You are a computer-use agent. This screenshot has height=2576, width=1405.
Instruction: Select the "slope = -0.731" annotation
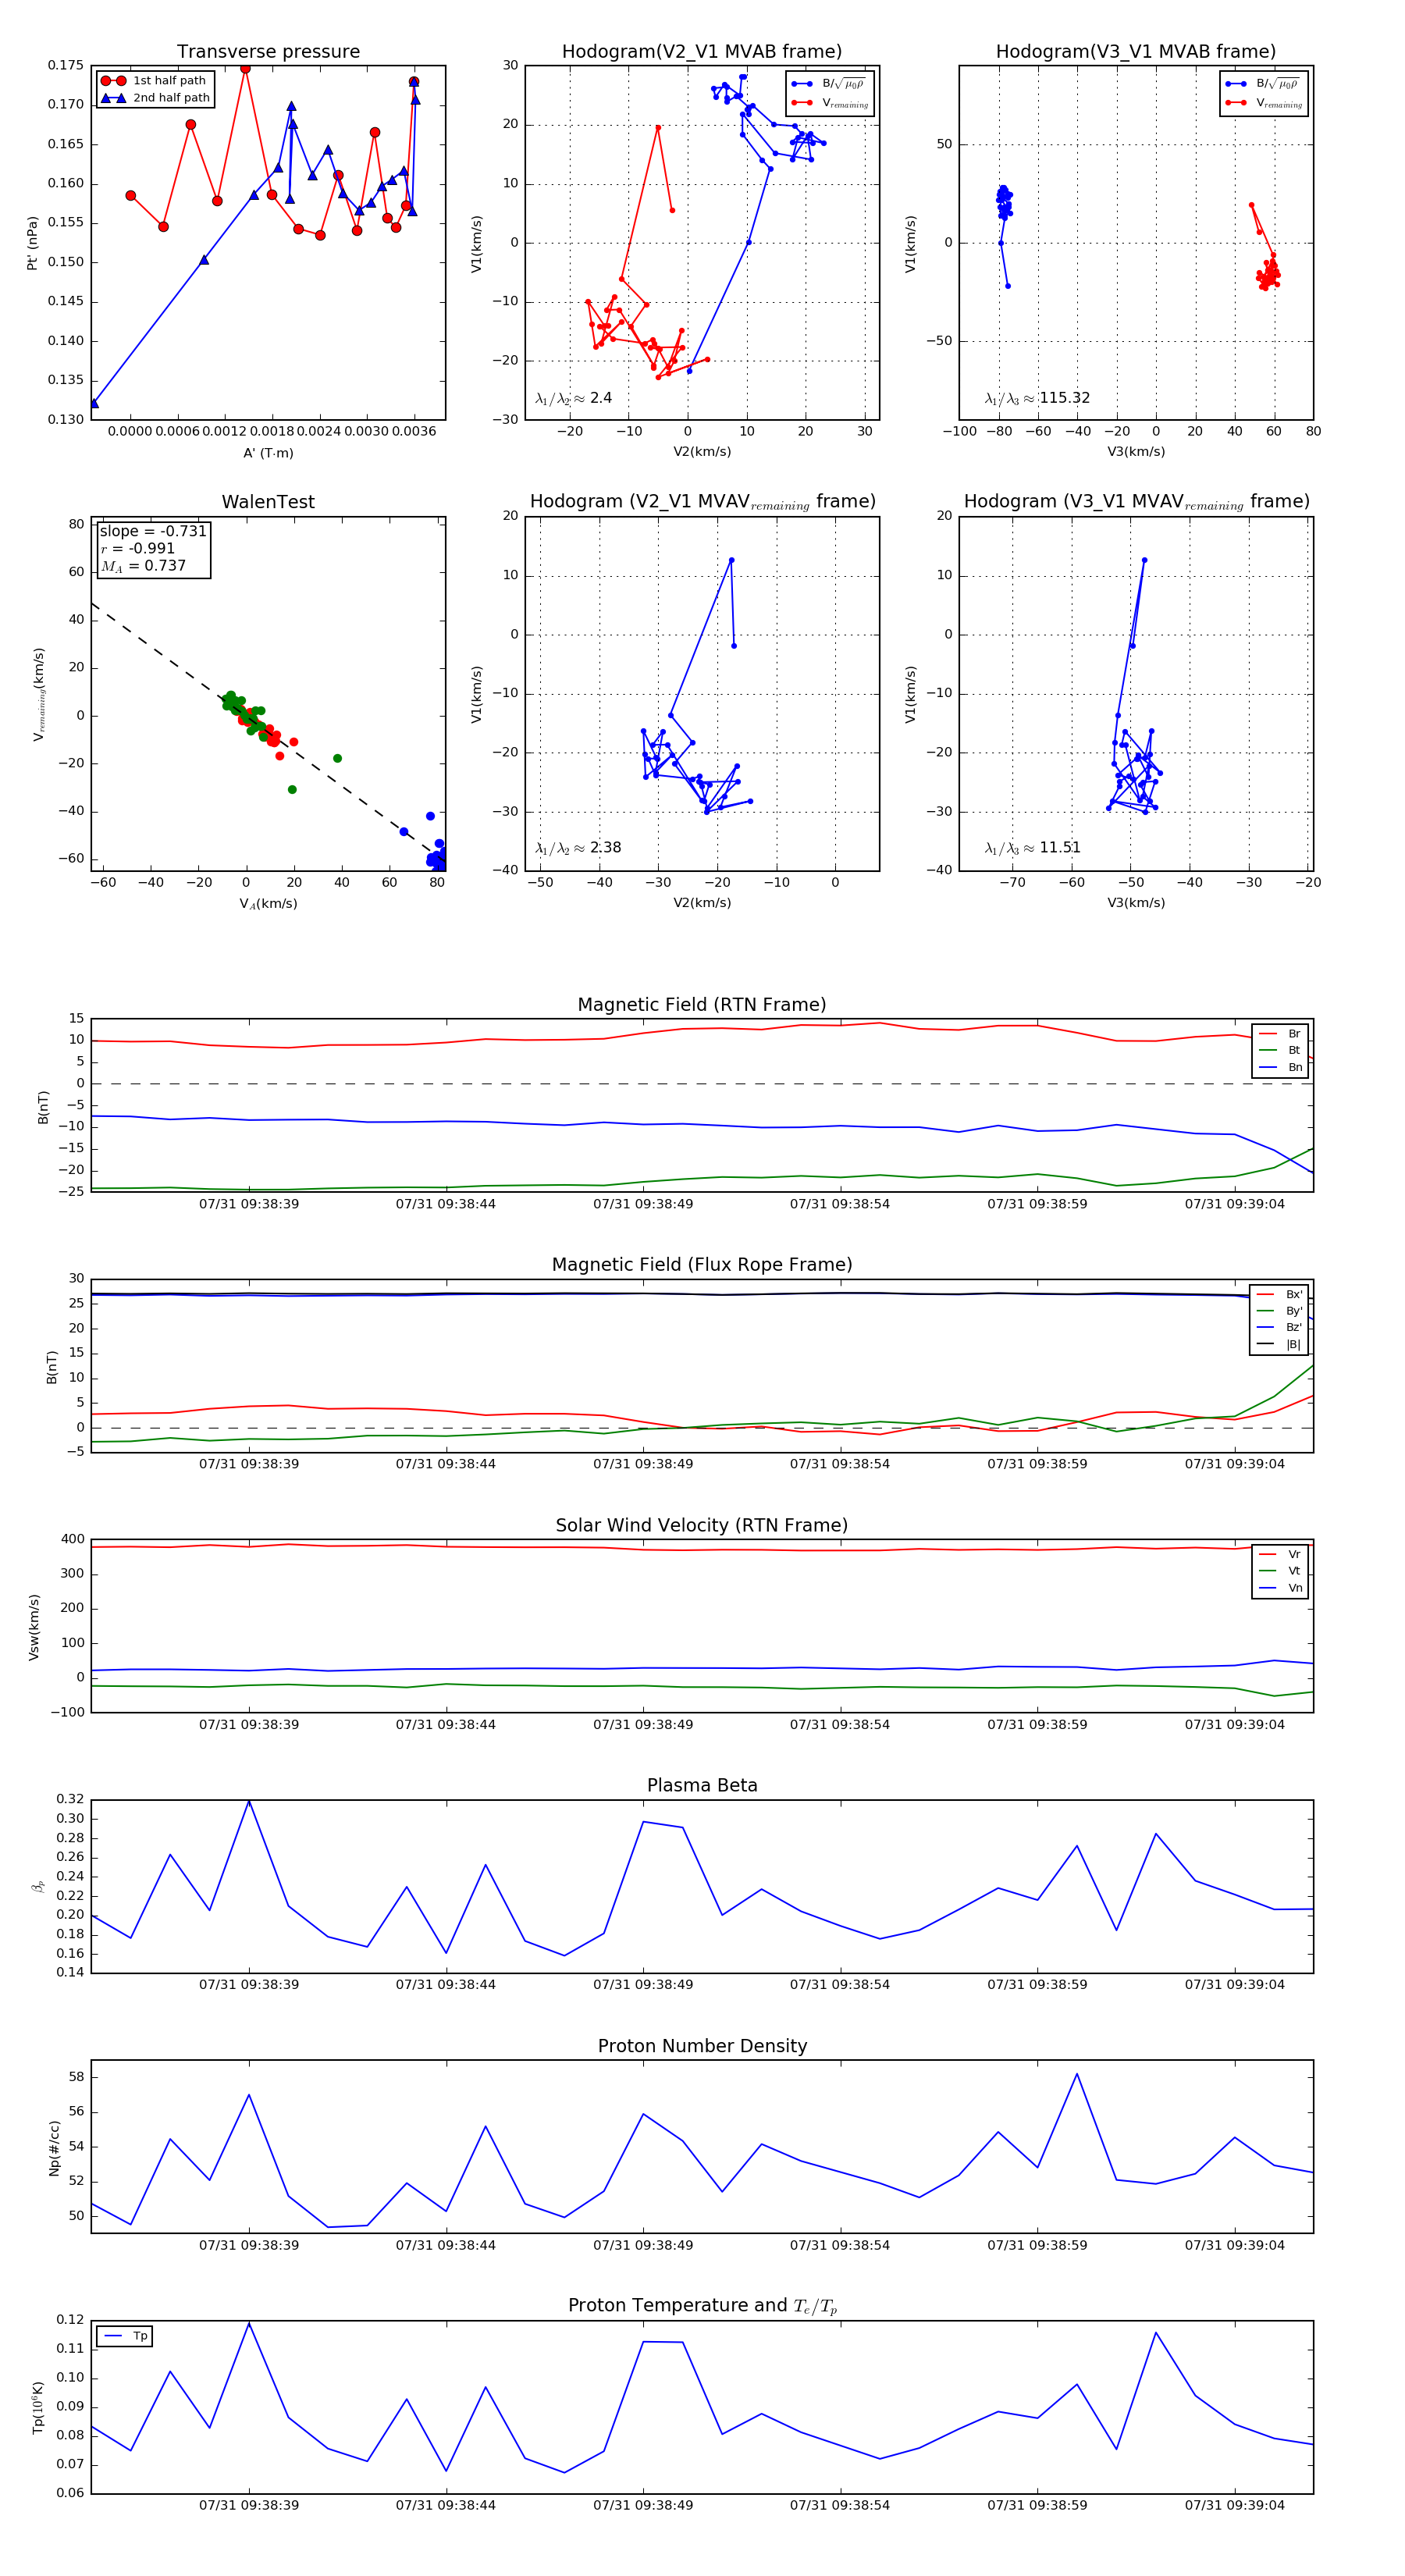click(153, 531)
